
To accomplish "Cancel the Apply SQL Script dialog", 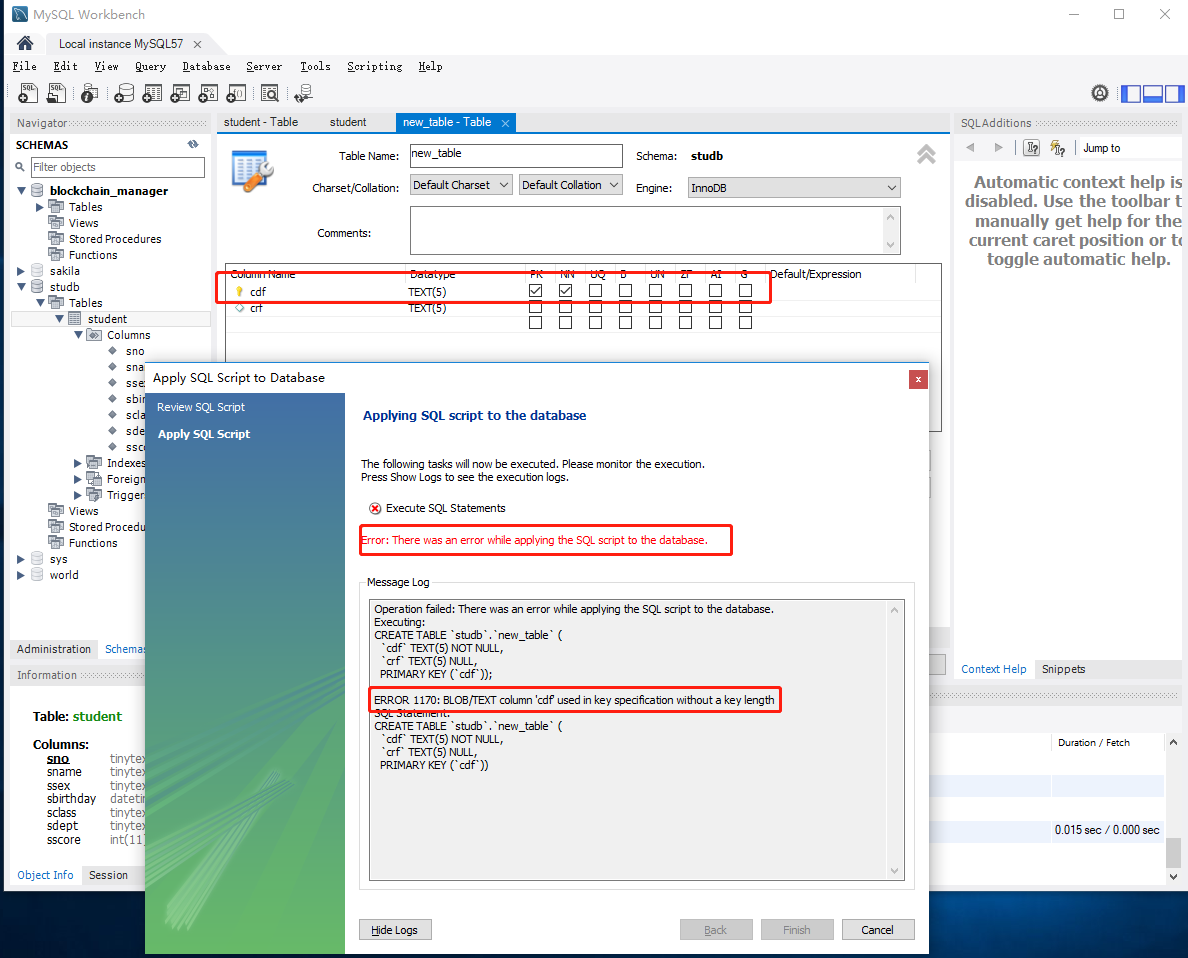I will click(877, 929).
